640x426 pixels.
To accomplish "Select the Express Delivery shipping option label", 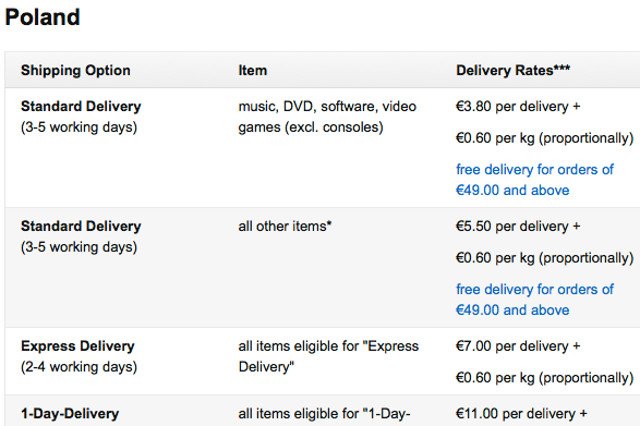I will tap(77, 346).
